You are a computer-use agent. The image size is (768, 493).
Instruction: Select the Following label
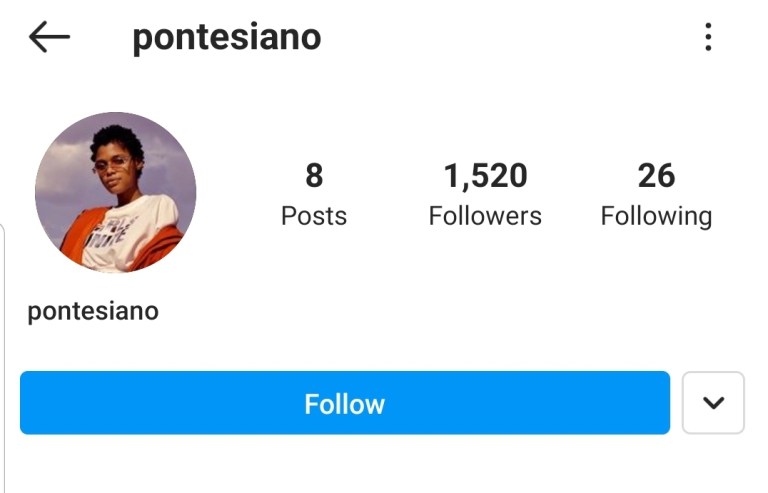(656, 216)
